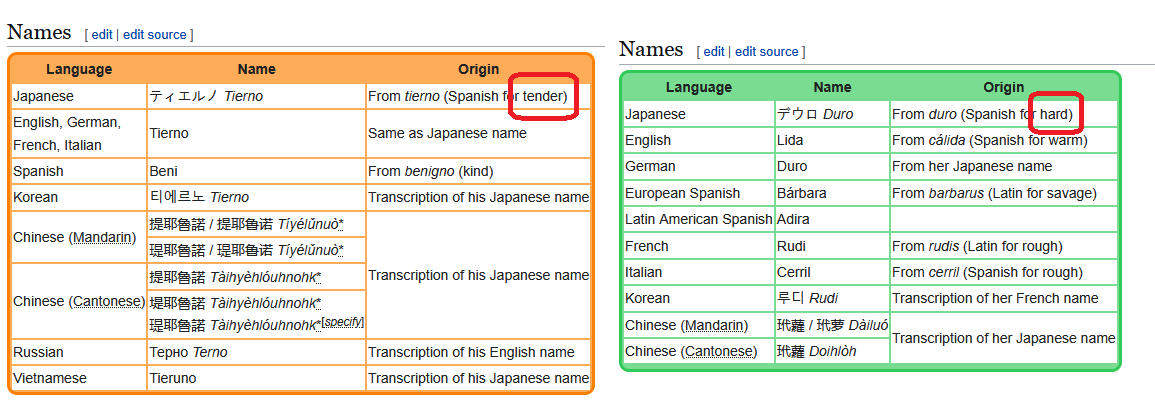The image size is (1155, 417).
Task: Select the Spanish language cell
Action: coord(79,171)
